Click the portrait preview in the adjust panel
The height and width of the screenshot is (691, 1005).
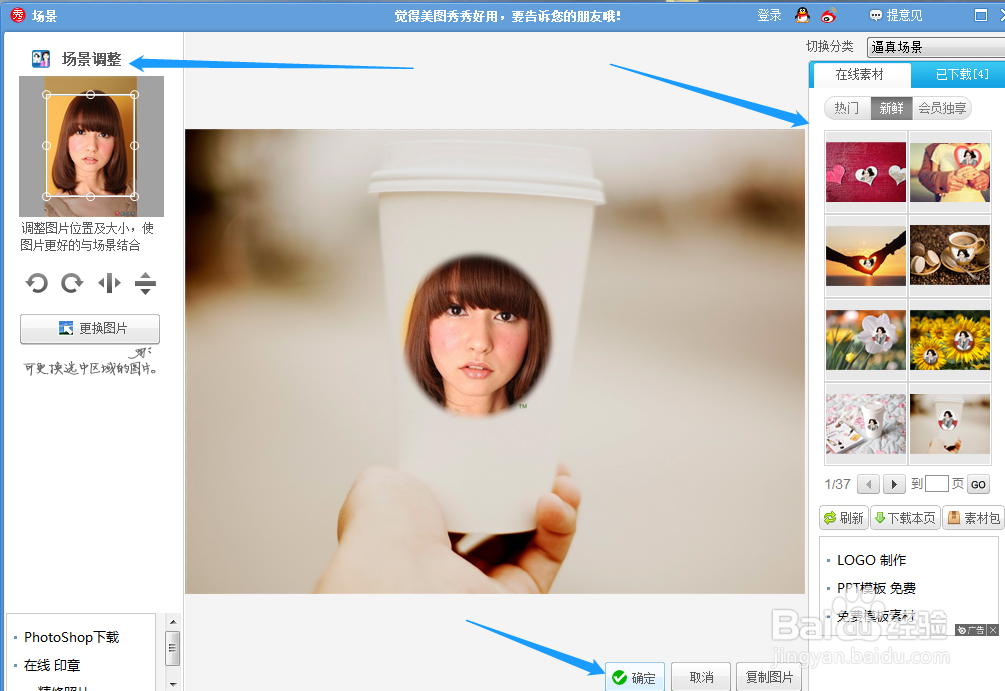[90, 146]
